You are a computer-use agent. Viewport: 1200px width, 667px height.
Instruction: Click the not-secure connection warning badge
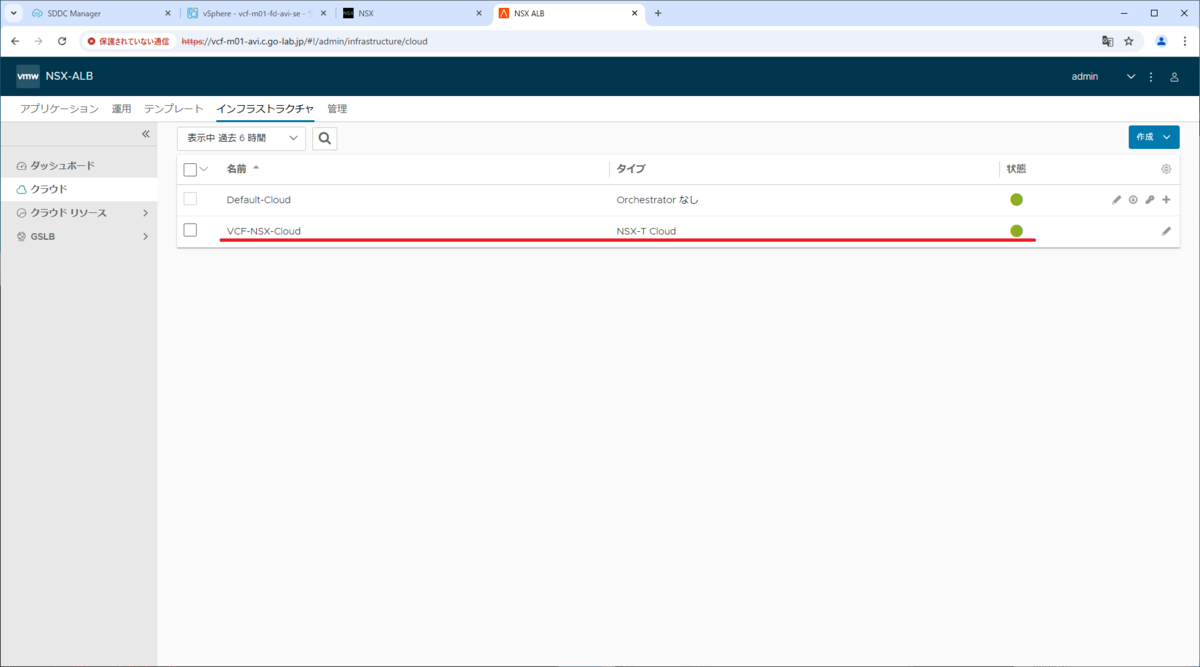(x=128, y=41)
